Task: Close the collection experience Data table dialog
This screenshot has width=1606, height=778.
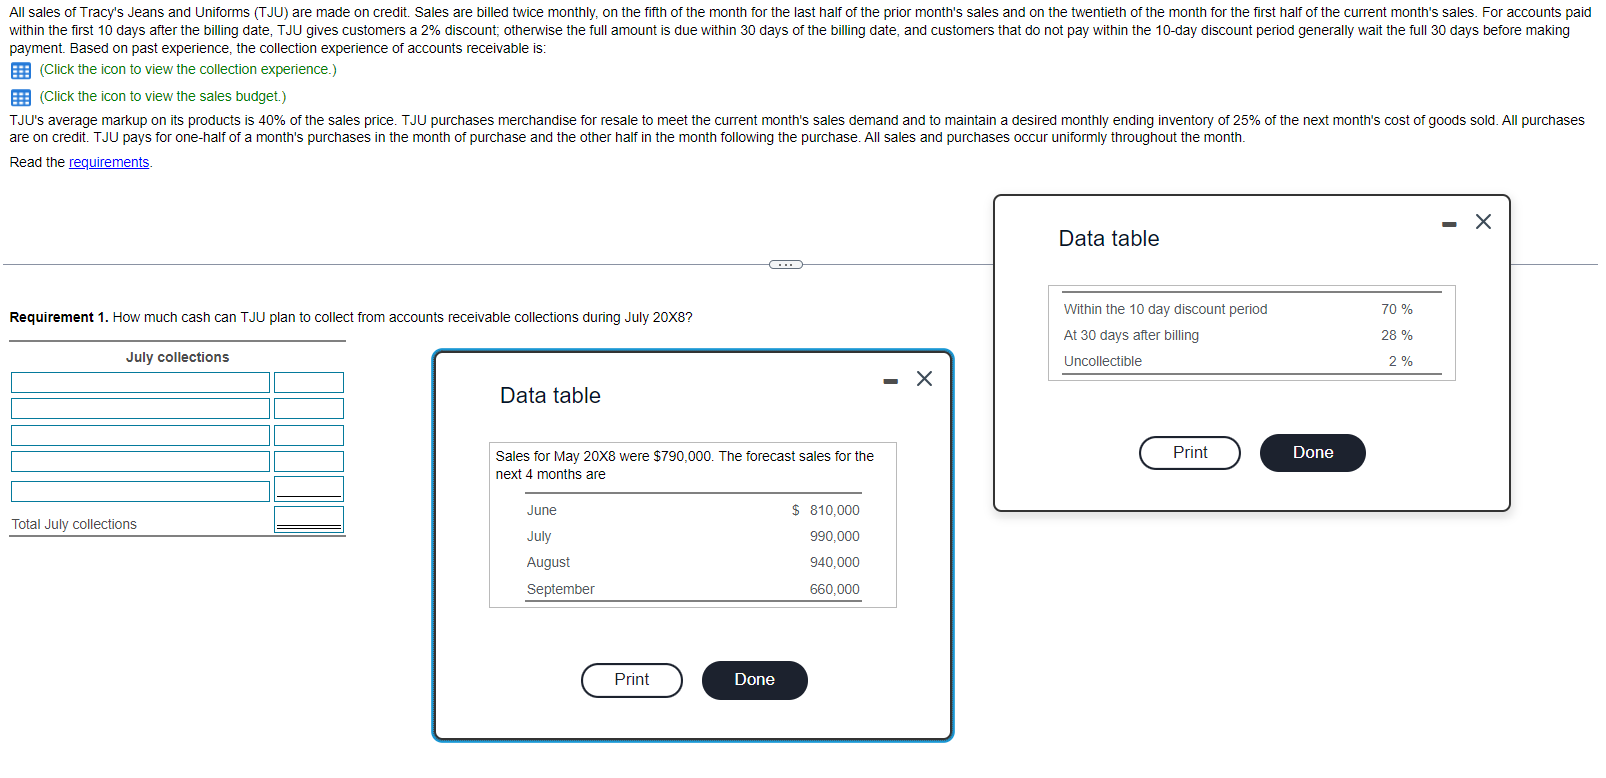Action: (x=1483, y=222)
